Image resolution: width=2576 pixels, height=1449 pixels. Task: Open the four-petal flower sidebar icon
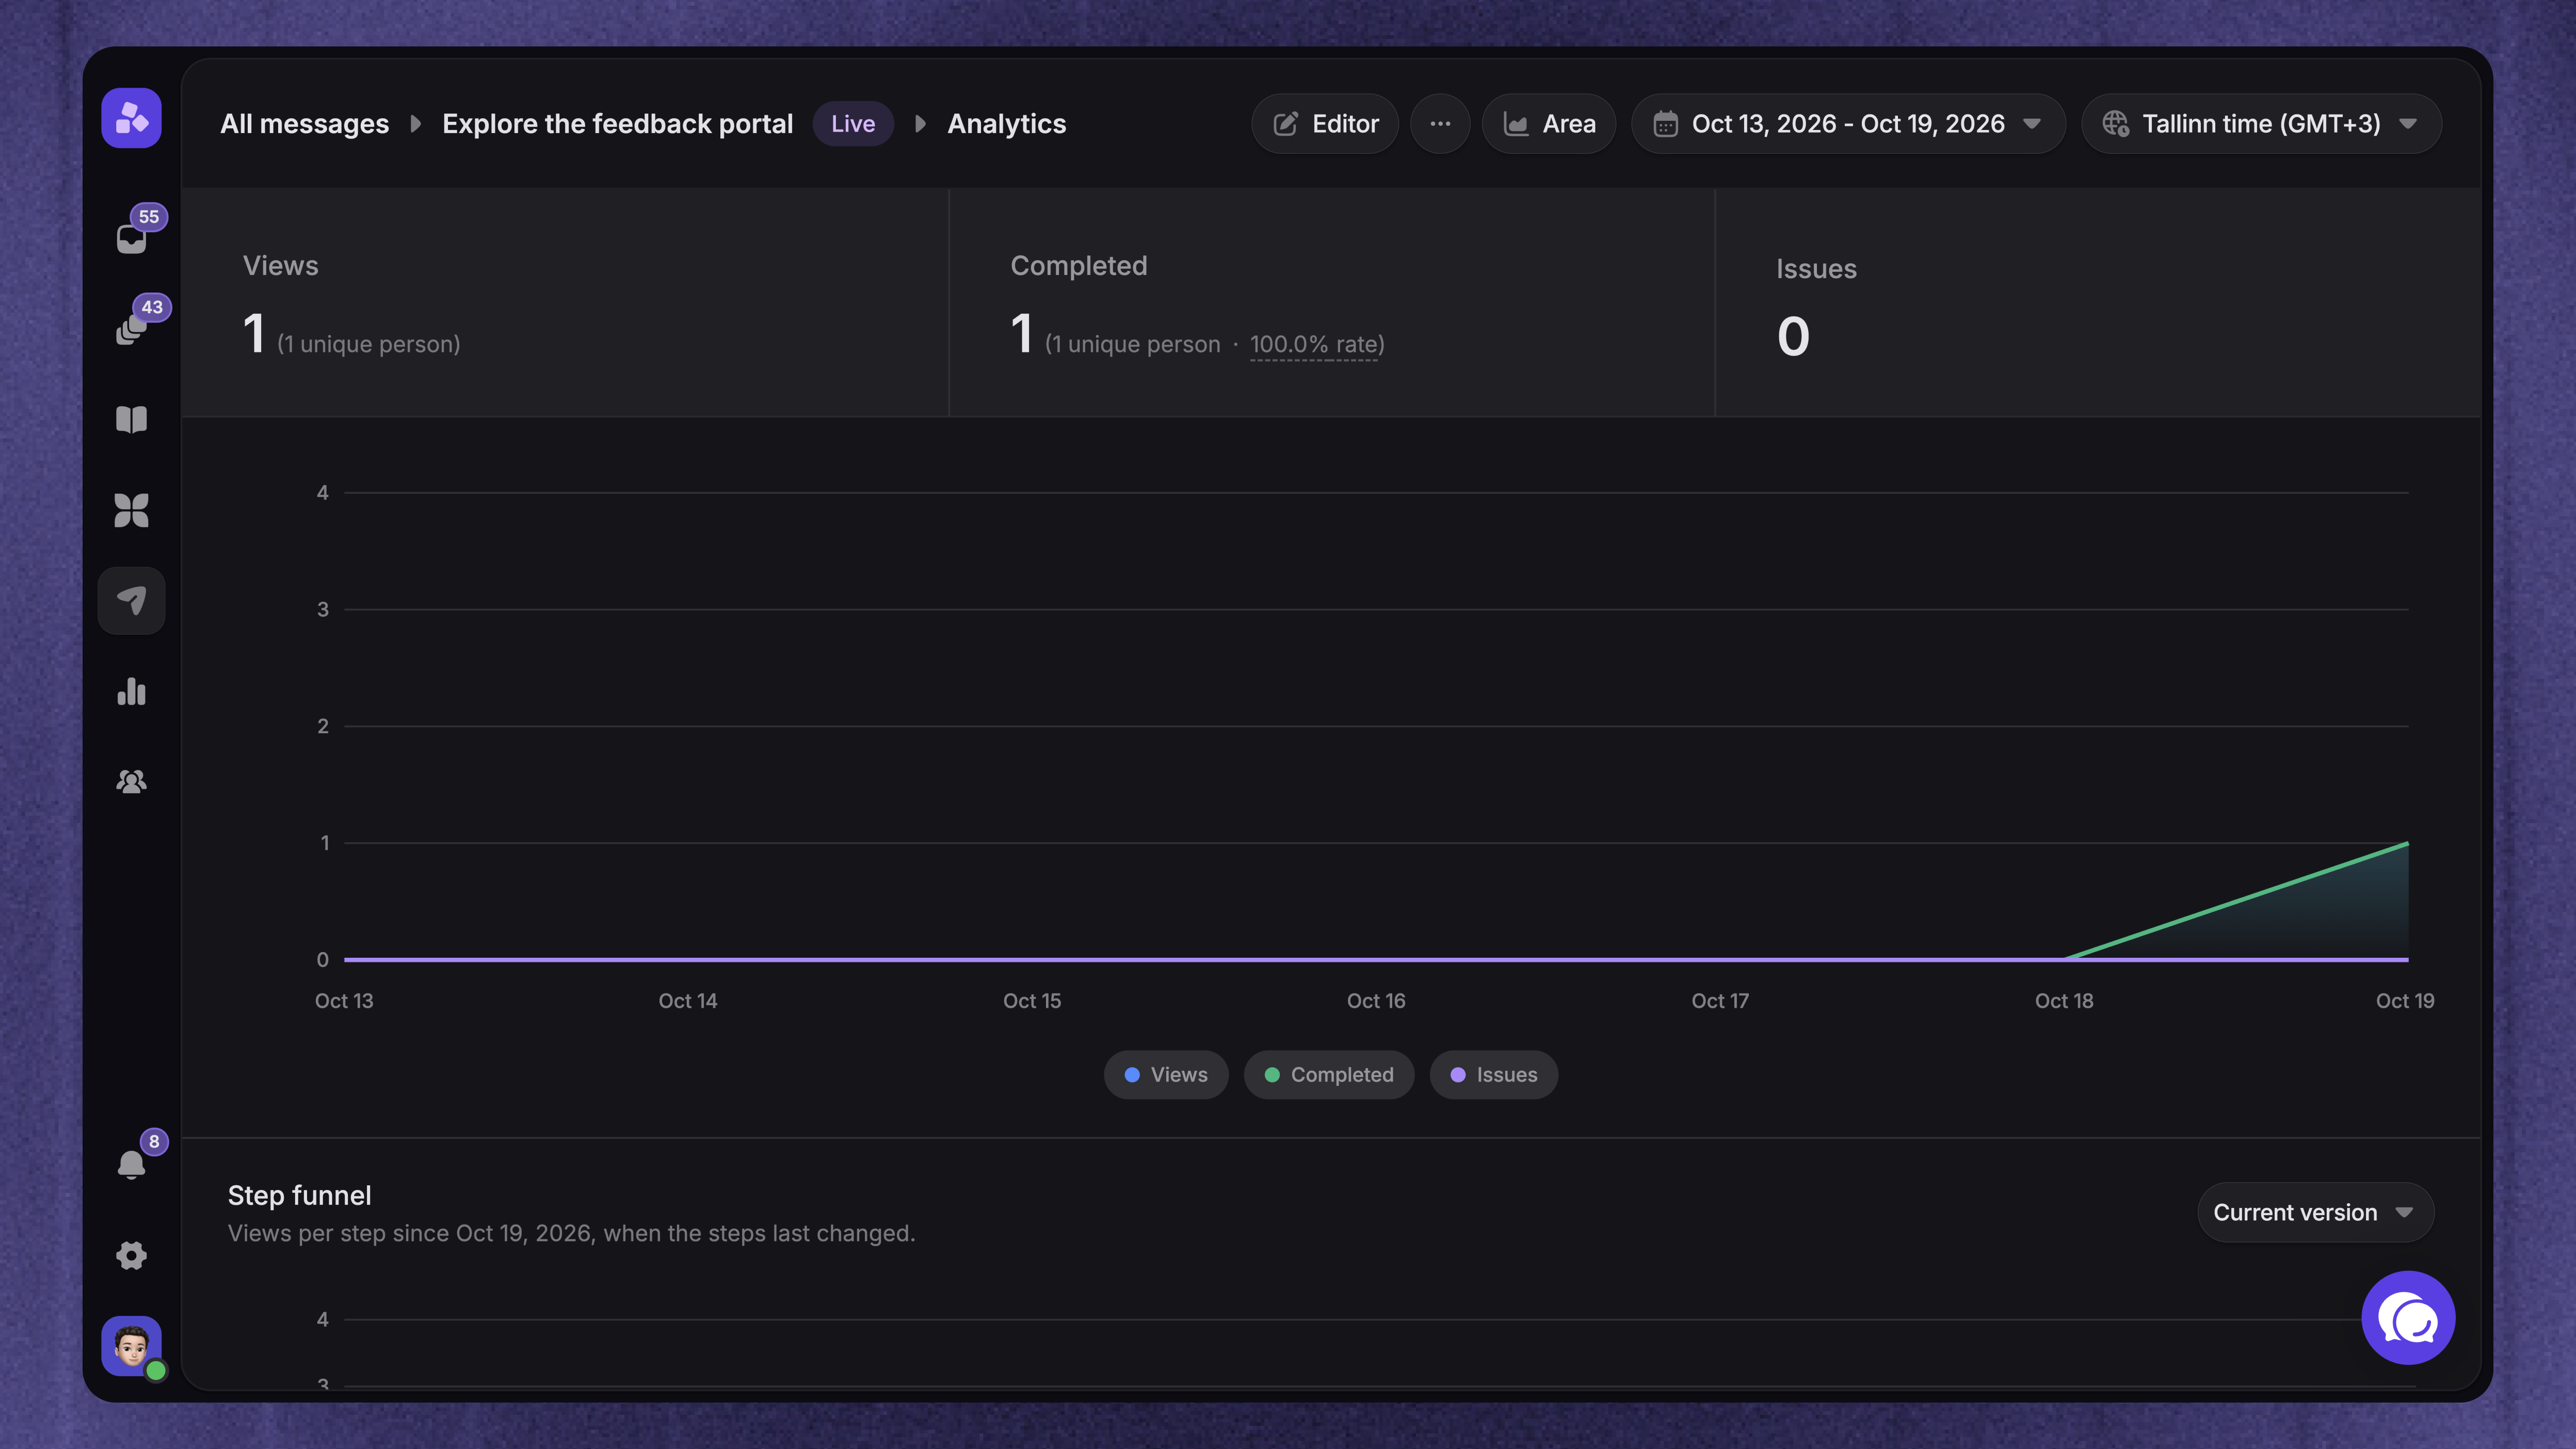pos(131,510)
